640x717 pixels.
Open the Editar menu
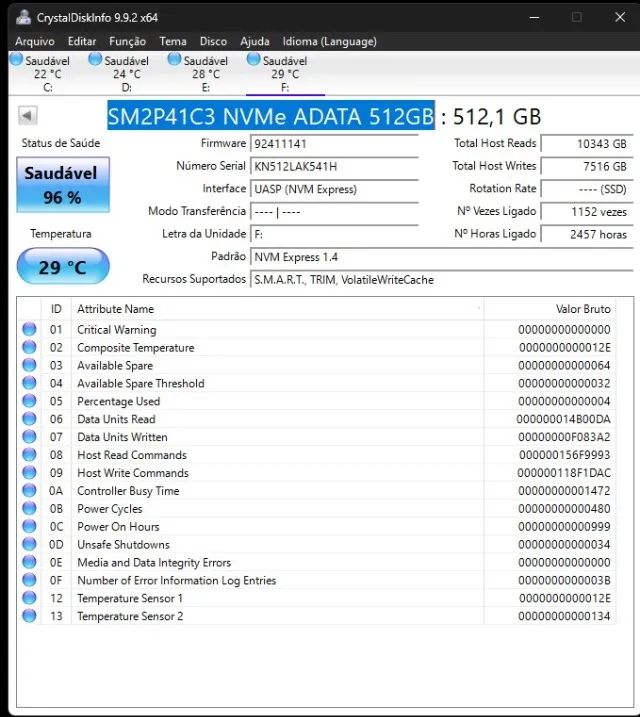pyautogui.click(x=82, y=42)
